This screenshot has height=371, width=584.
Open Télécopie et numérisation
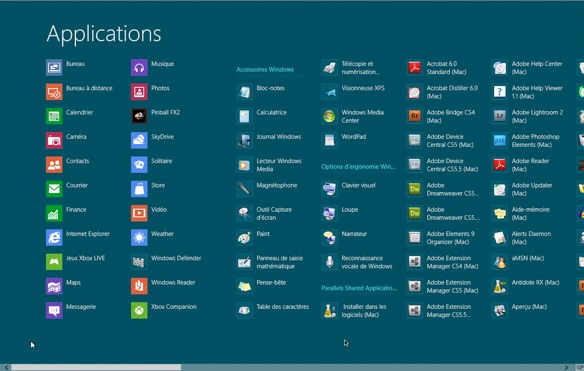pos(330,67)
